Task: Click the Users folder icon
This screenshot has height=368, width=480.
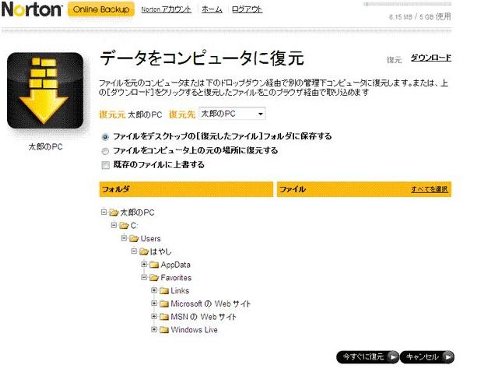Action: tap(134, 239)
